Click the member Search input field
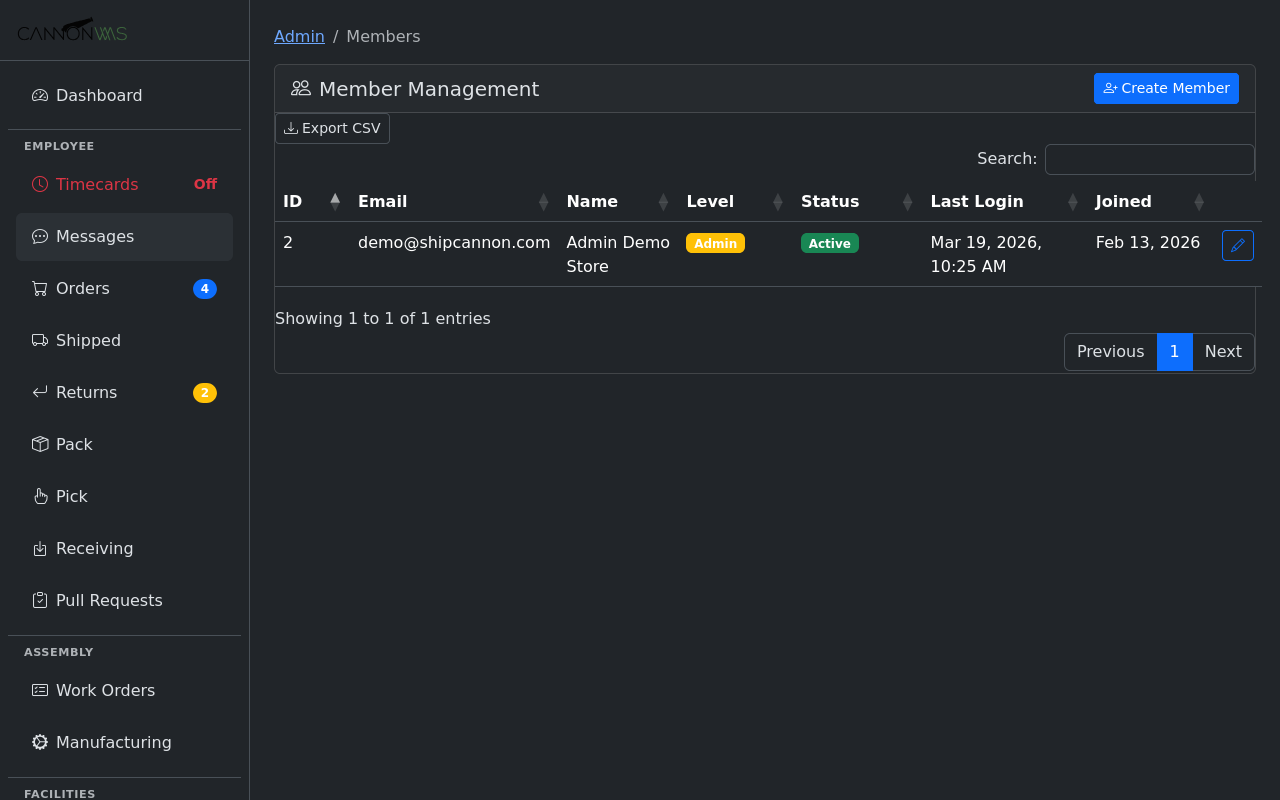Viewport: 1280px width, 800px height. [x=1149, y=159]
